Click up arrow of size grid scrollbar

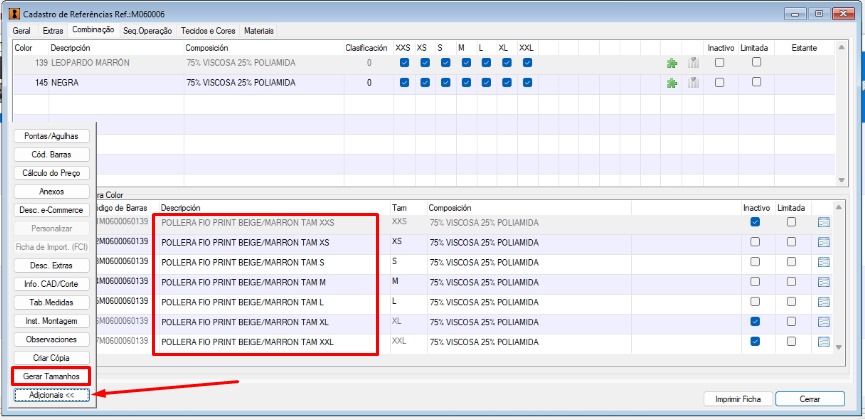pyautogui.click(x=839, y=207)
